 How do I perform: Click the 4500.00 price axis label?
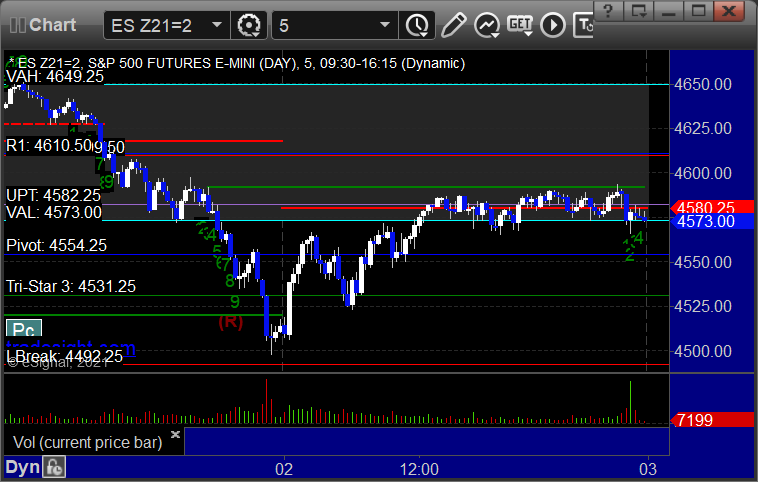click(x=703, y=351)
